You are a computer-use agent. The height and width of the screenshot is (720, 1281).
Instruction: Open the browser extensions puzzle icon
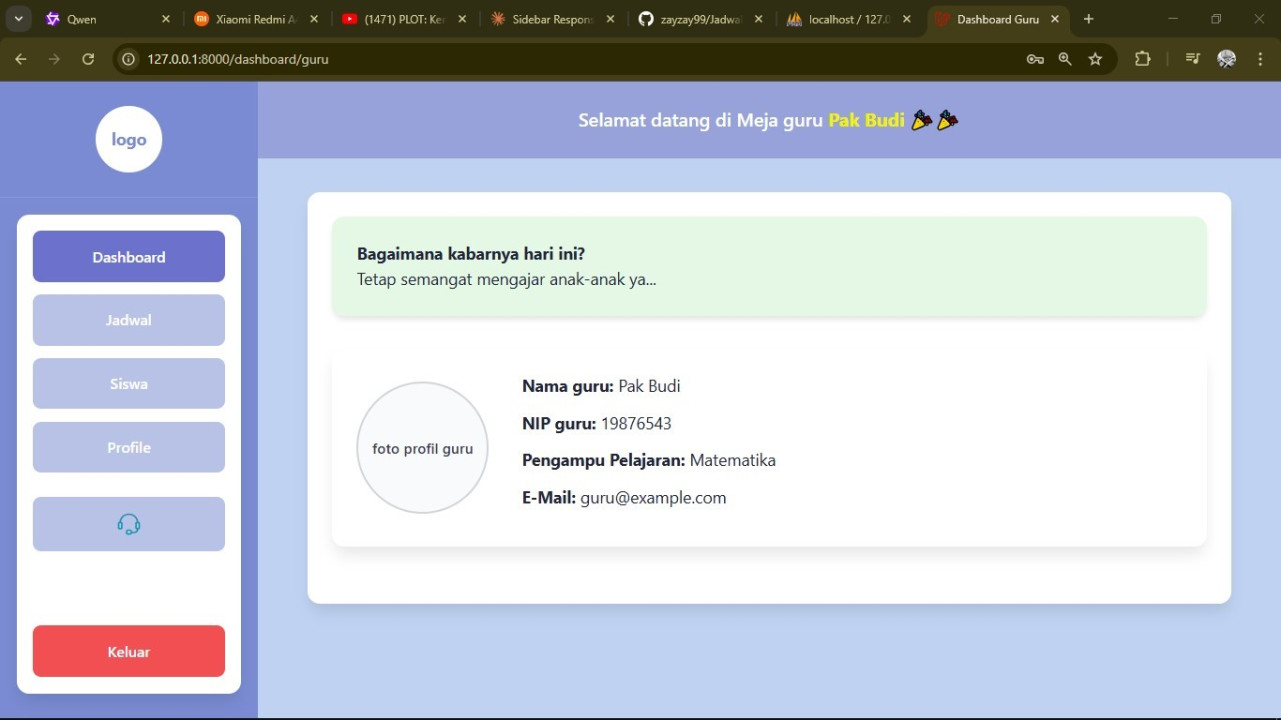tap(1142, 59)
